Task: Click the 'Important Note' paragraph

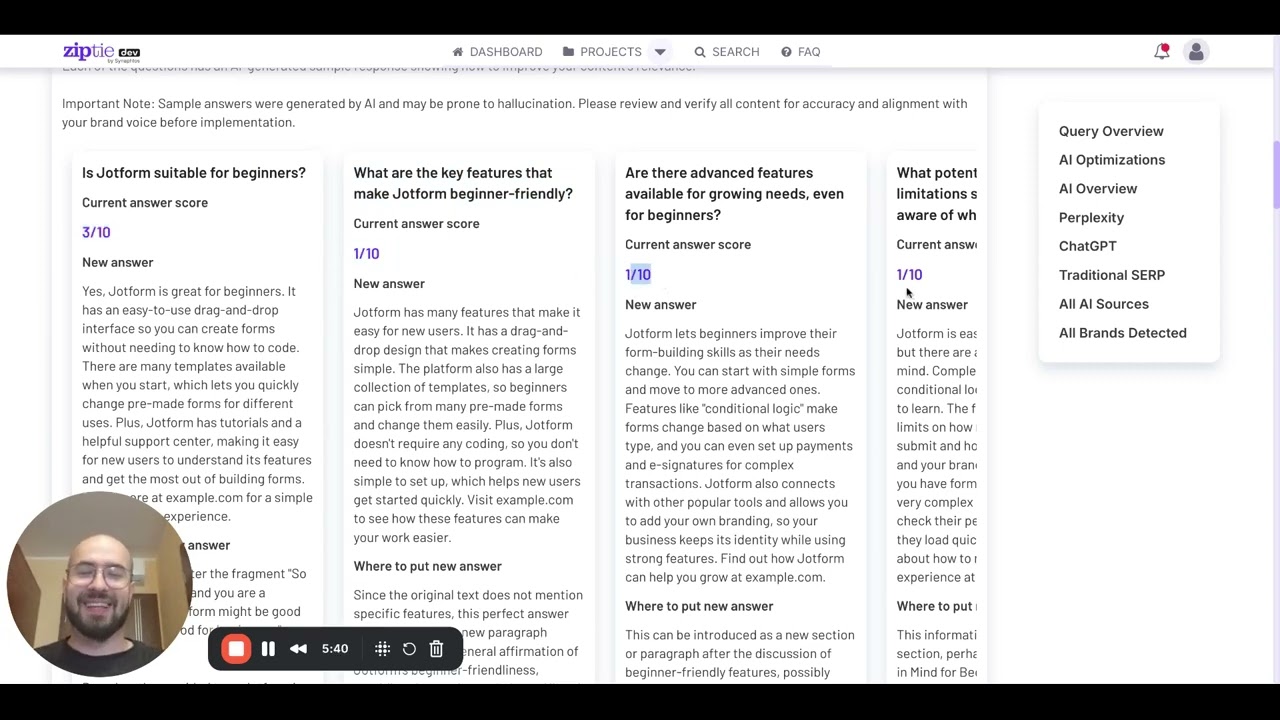Action: pos(514,113)
